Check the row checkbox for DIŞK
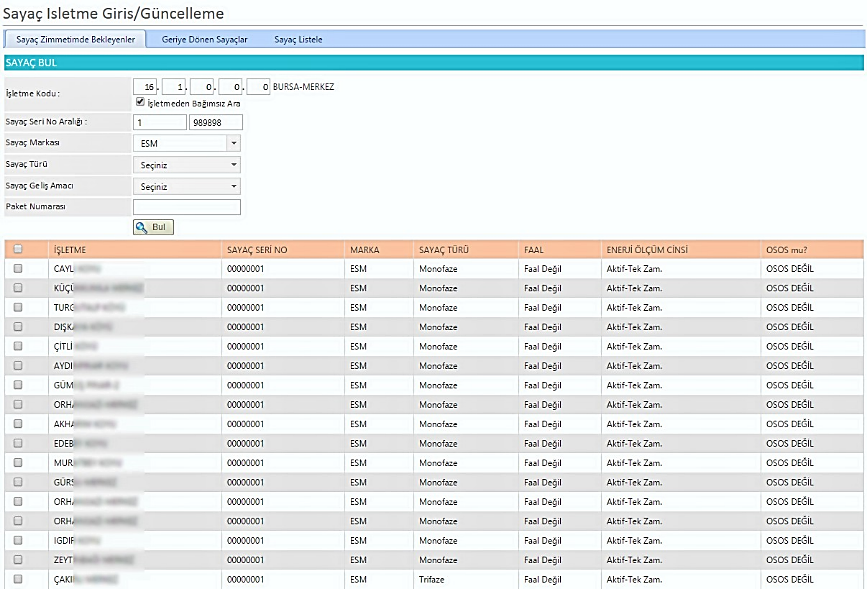 [18, 326]
